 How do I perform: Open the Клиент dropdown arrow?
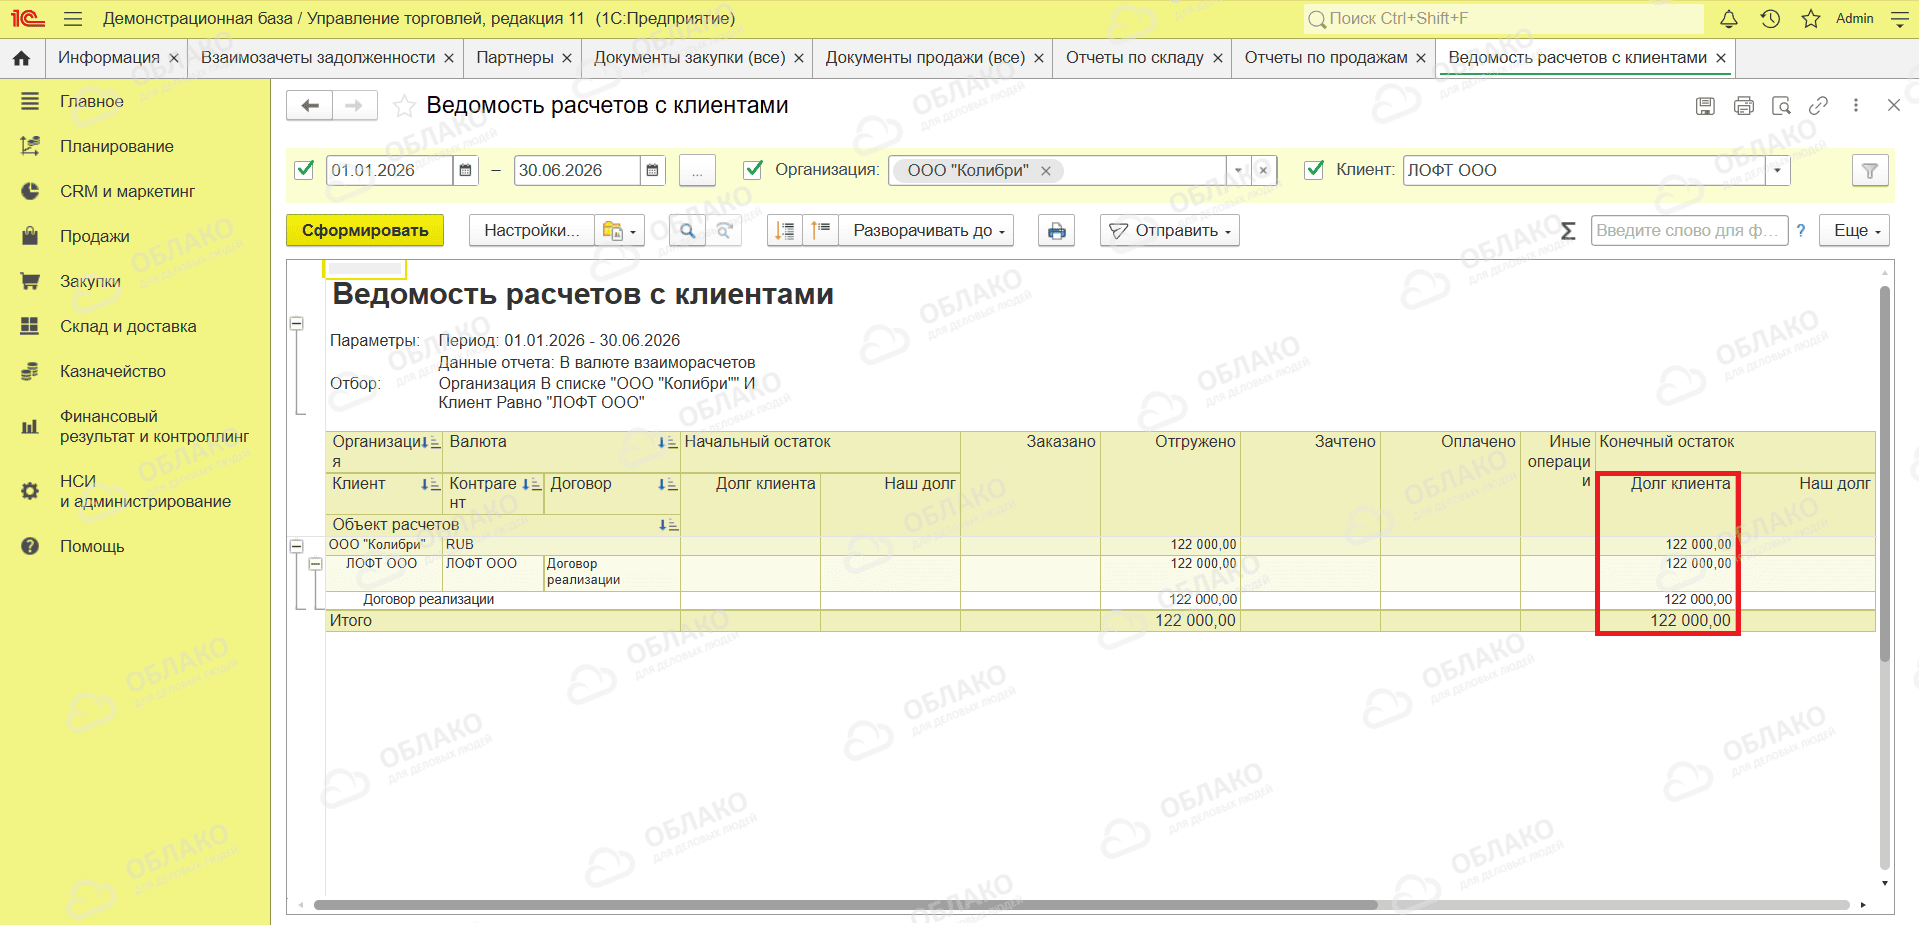click(x=1777, y=171)
